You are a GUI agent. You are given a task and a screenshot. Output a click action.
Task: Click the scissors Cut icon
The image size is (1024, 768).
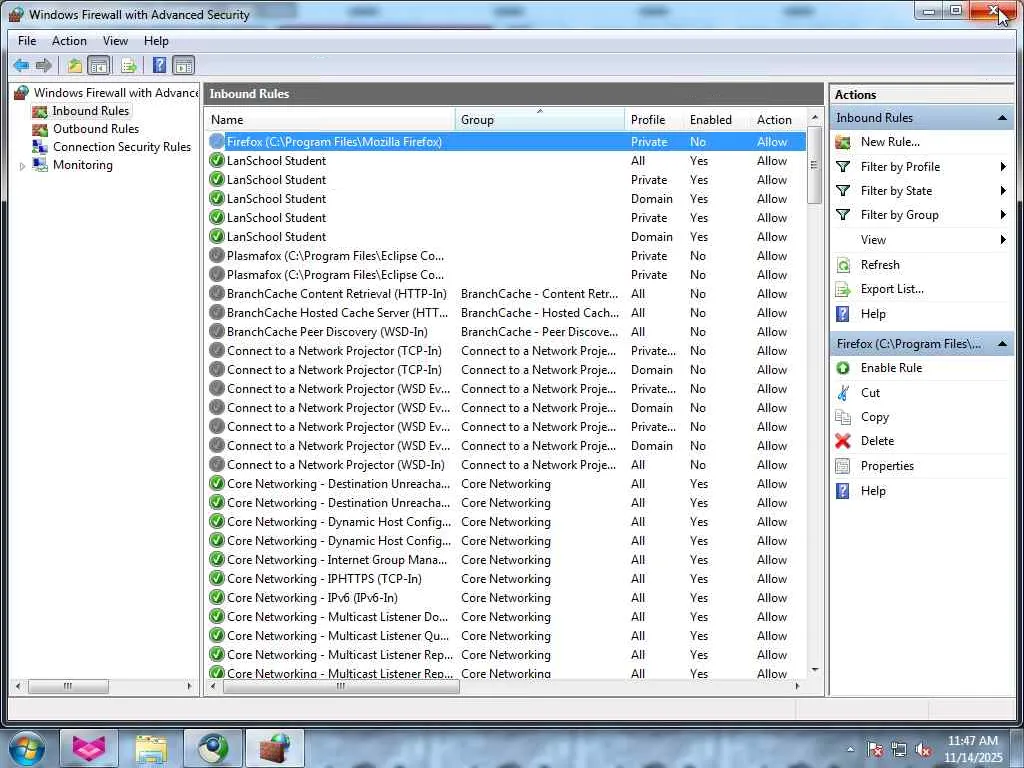[843, 392]
